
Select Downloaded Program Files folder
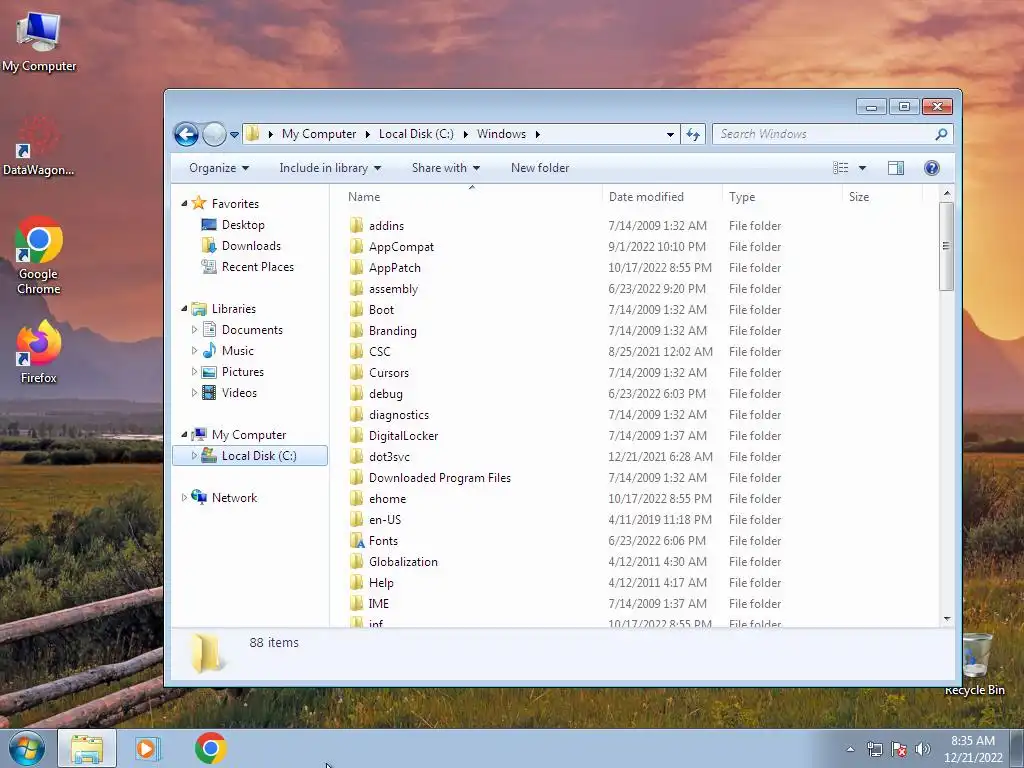click(440, 477)
